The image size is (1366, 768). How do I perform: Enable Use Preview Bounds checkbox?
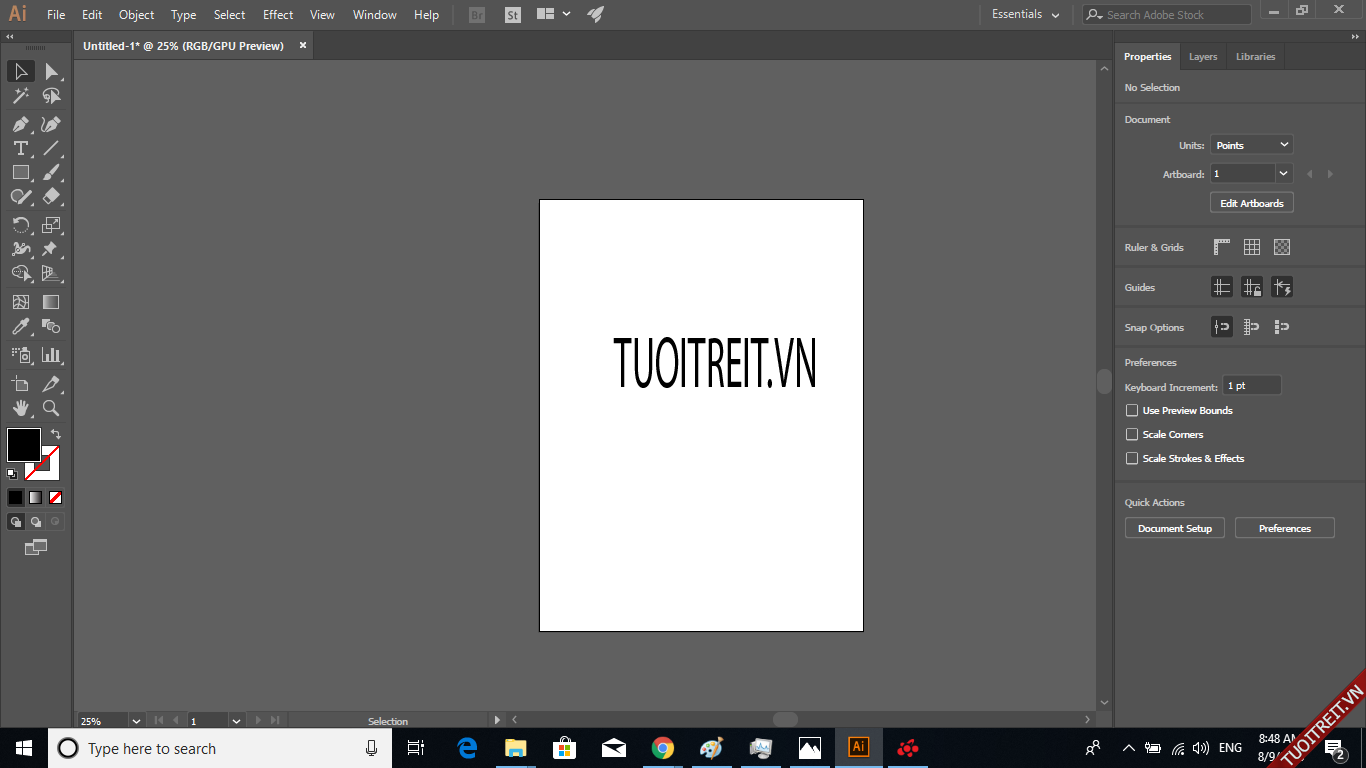1132,411
